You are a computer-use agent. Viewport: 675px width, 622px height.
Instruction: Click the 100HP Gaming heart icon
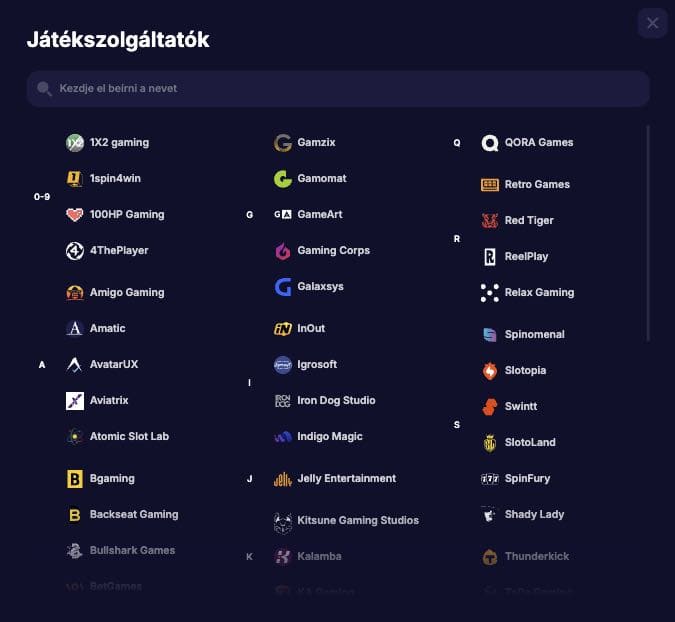tap(75, 215)
